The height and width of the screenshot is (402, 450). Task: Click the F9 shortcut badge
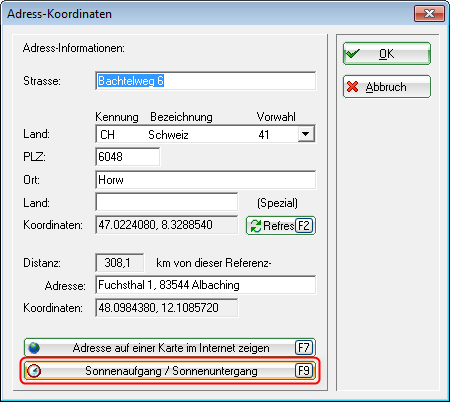coord(304,371)
